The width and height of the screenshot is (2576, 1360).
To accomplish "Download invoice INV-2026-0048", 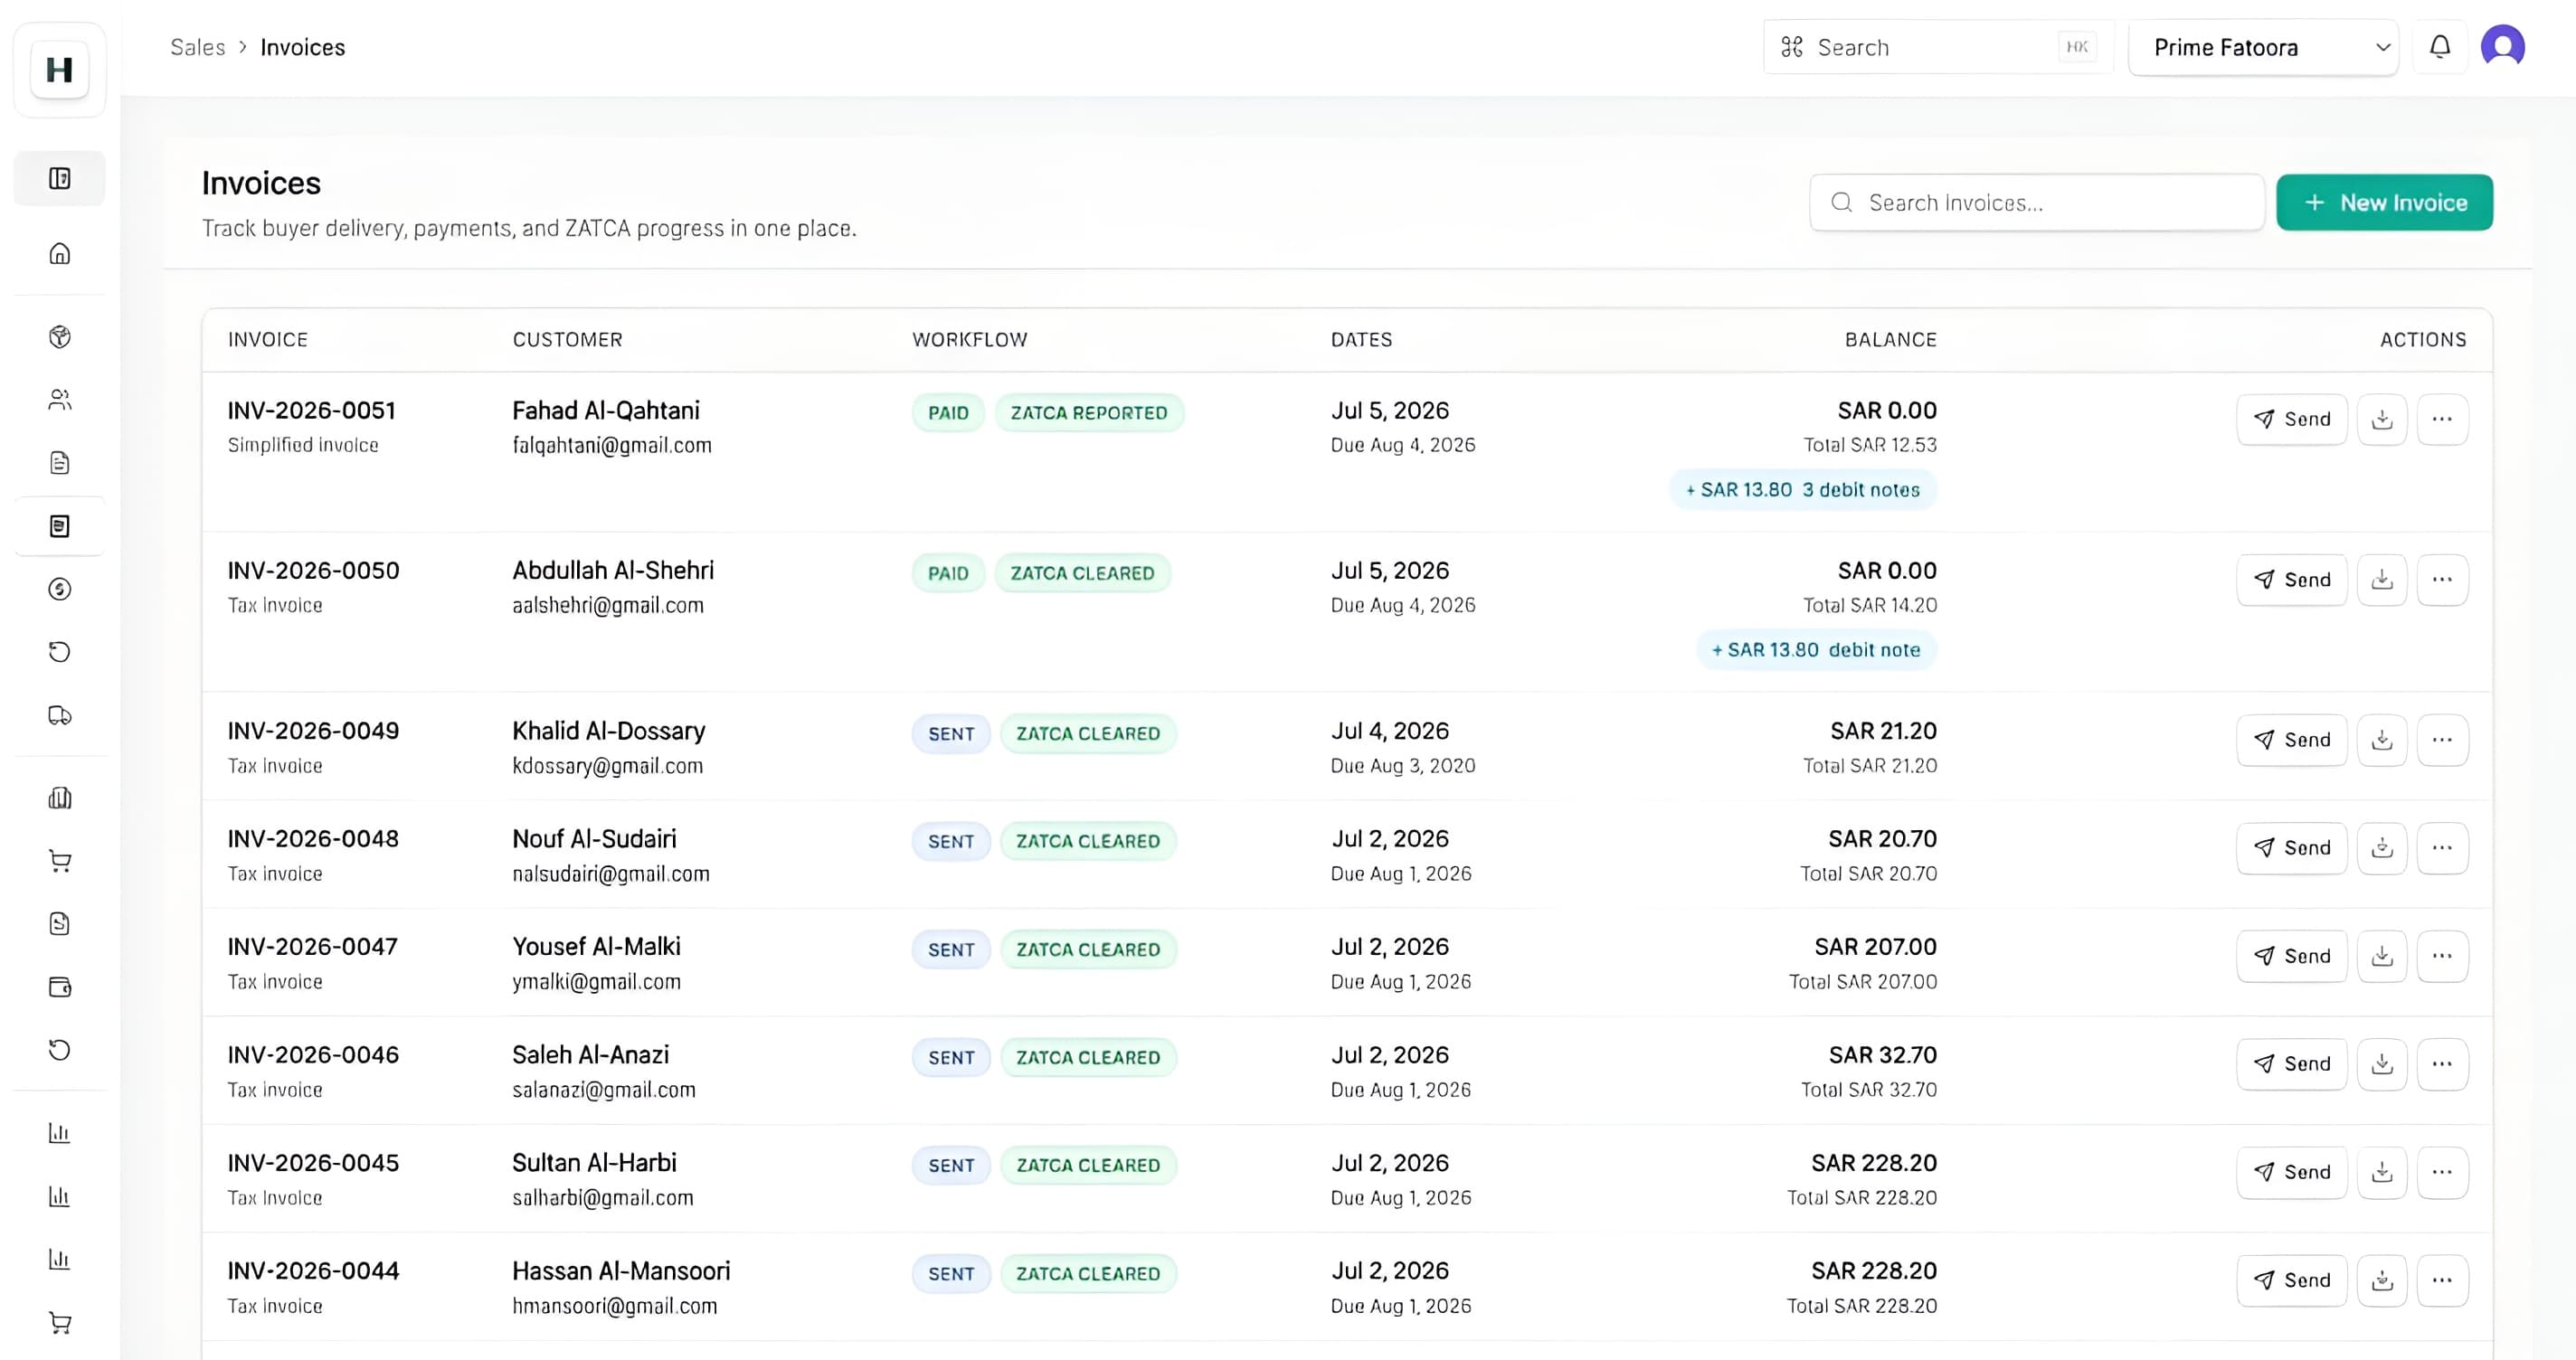I will pyautogui.click(x=2382, y=848).
